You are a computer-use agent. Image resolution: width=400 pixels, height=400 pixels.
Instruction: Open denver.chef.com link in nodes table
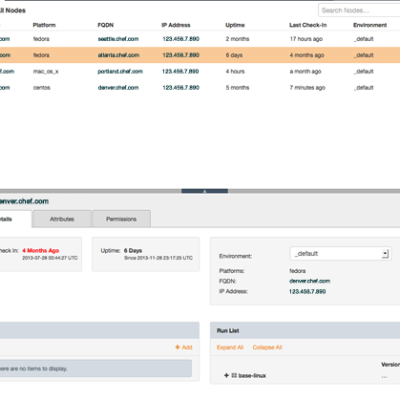[118, 88]
